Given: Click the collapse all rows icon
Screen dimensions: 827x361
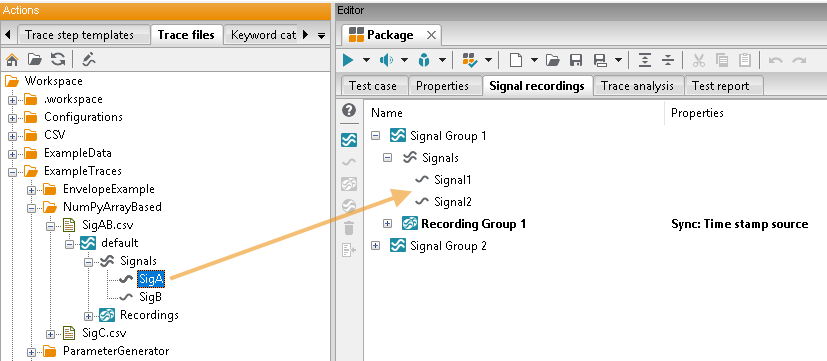Looking at the screenshot, I should pyautogui.click(x=668, y=60).
